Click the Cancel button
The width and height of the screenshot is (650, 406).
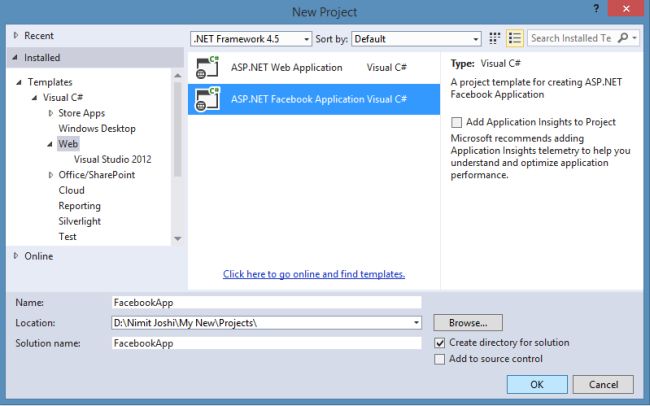click(603, 384)
